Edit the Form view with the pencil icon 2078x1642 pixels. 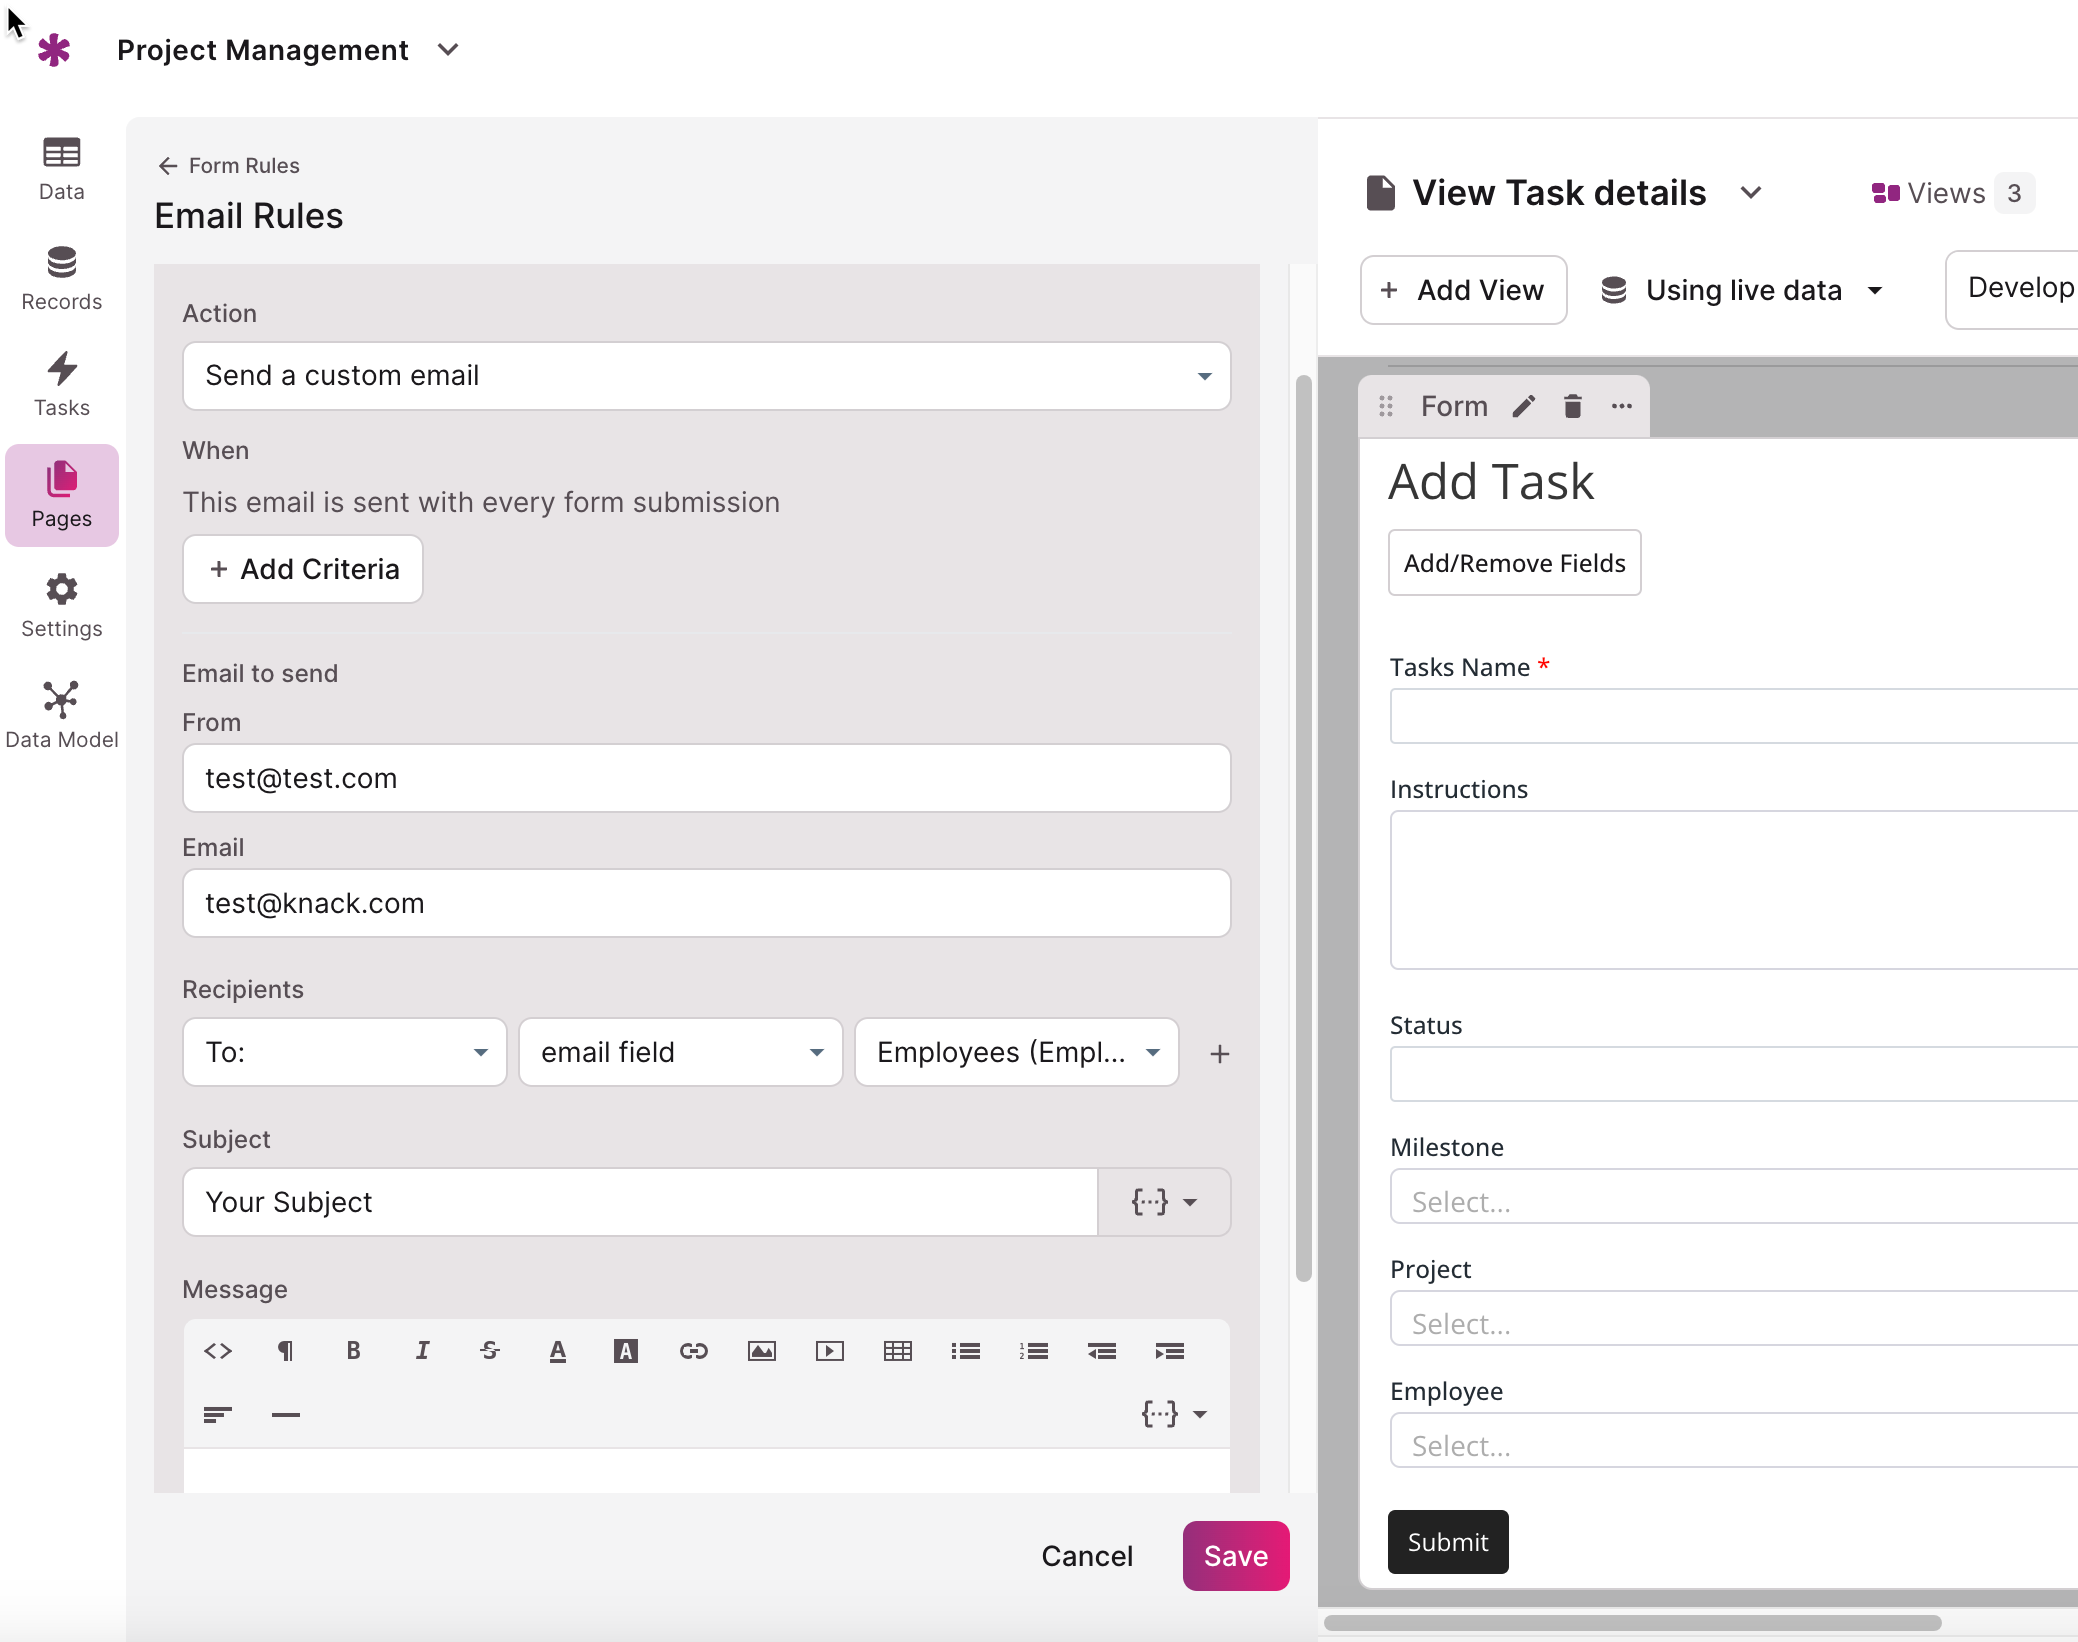tap(1524, 406)
